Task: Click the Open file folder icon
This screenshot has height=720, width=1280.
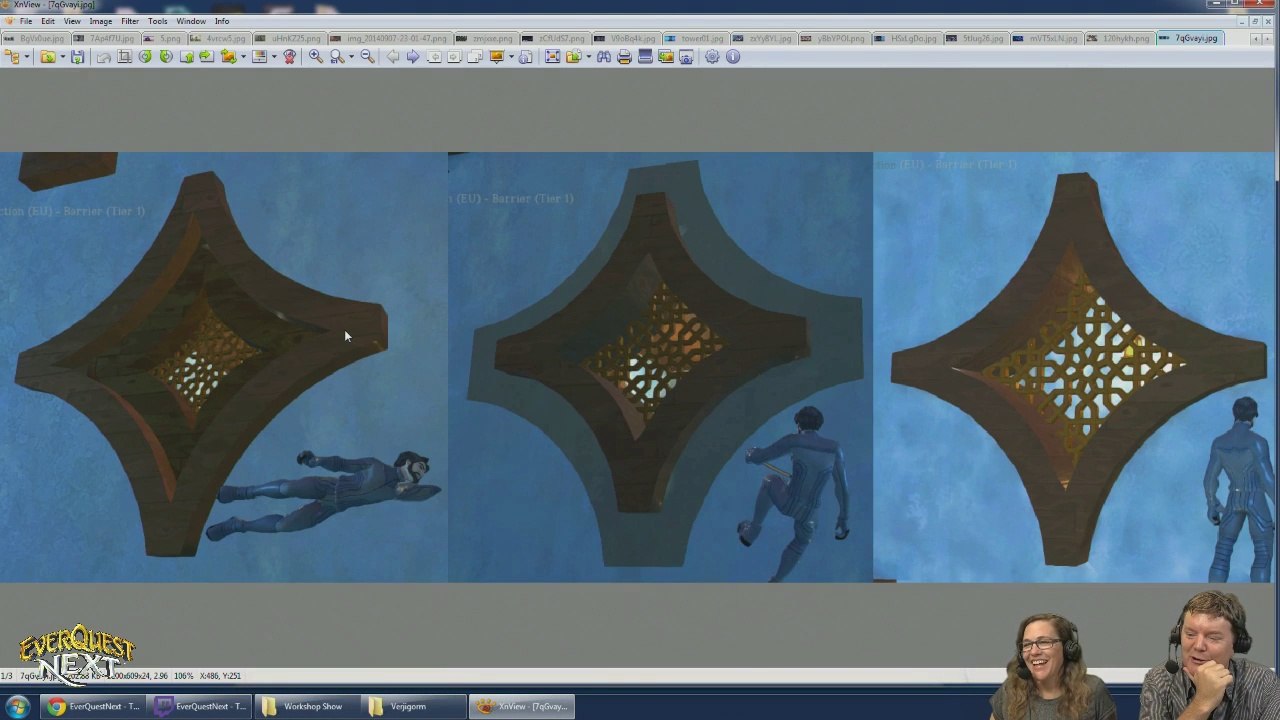Action: click(x=48, y=57)
